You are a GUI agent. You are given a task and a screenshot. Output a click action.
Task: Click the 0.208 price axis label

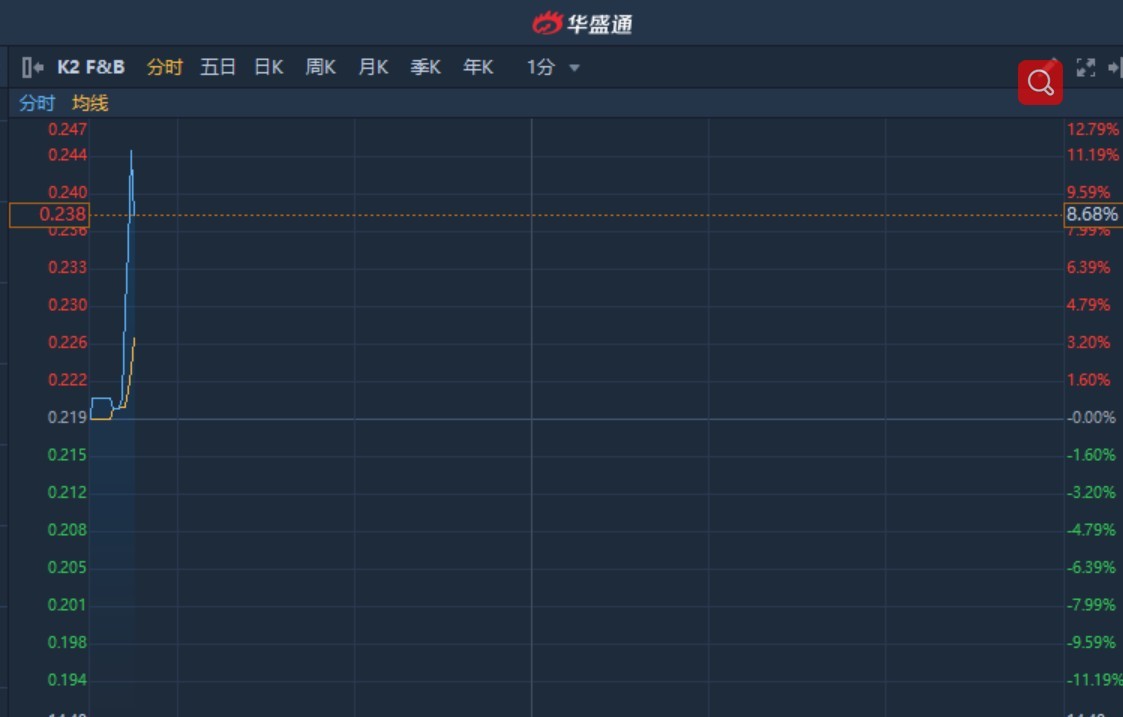click(67, 530)
